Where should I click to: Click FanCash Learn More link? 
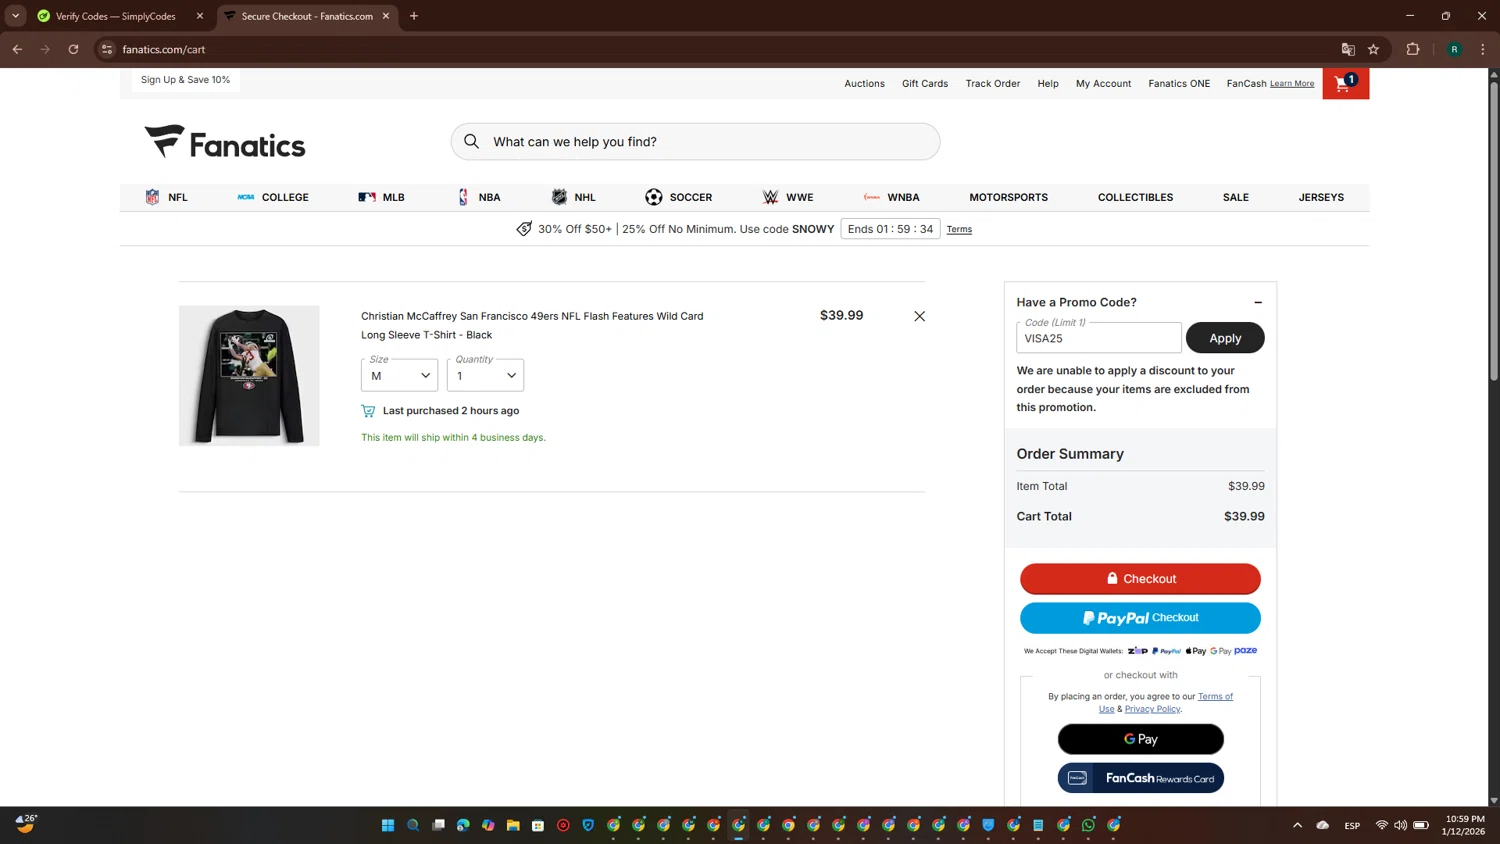click(1292, 84)
